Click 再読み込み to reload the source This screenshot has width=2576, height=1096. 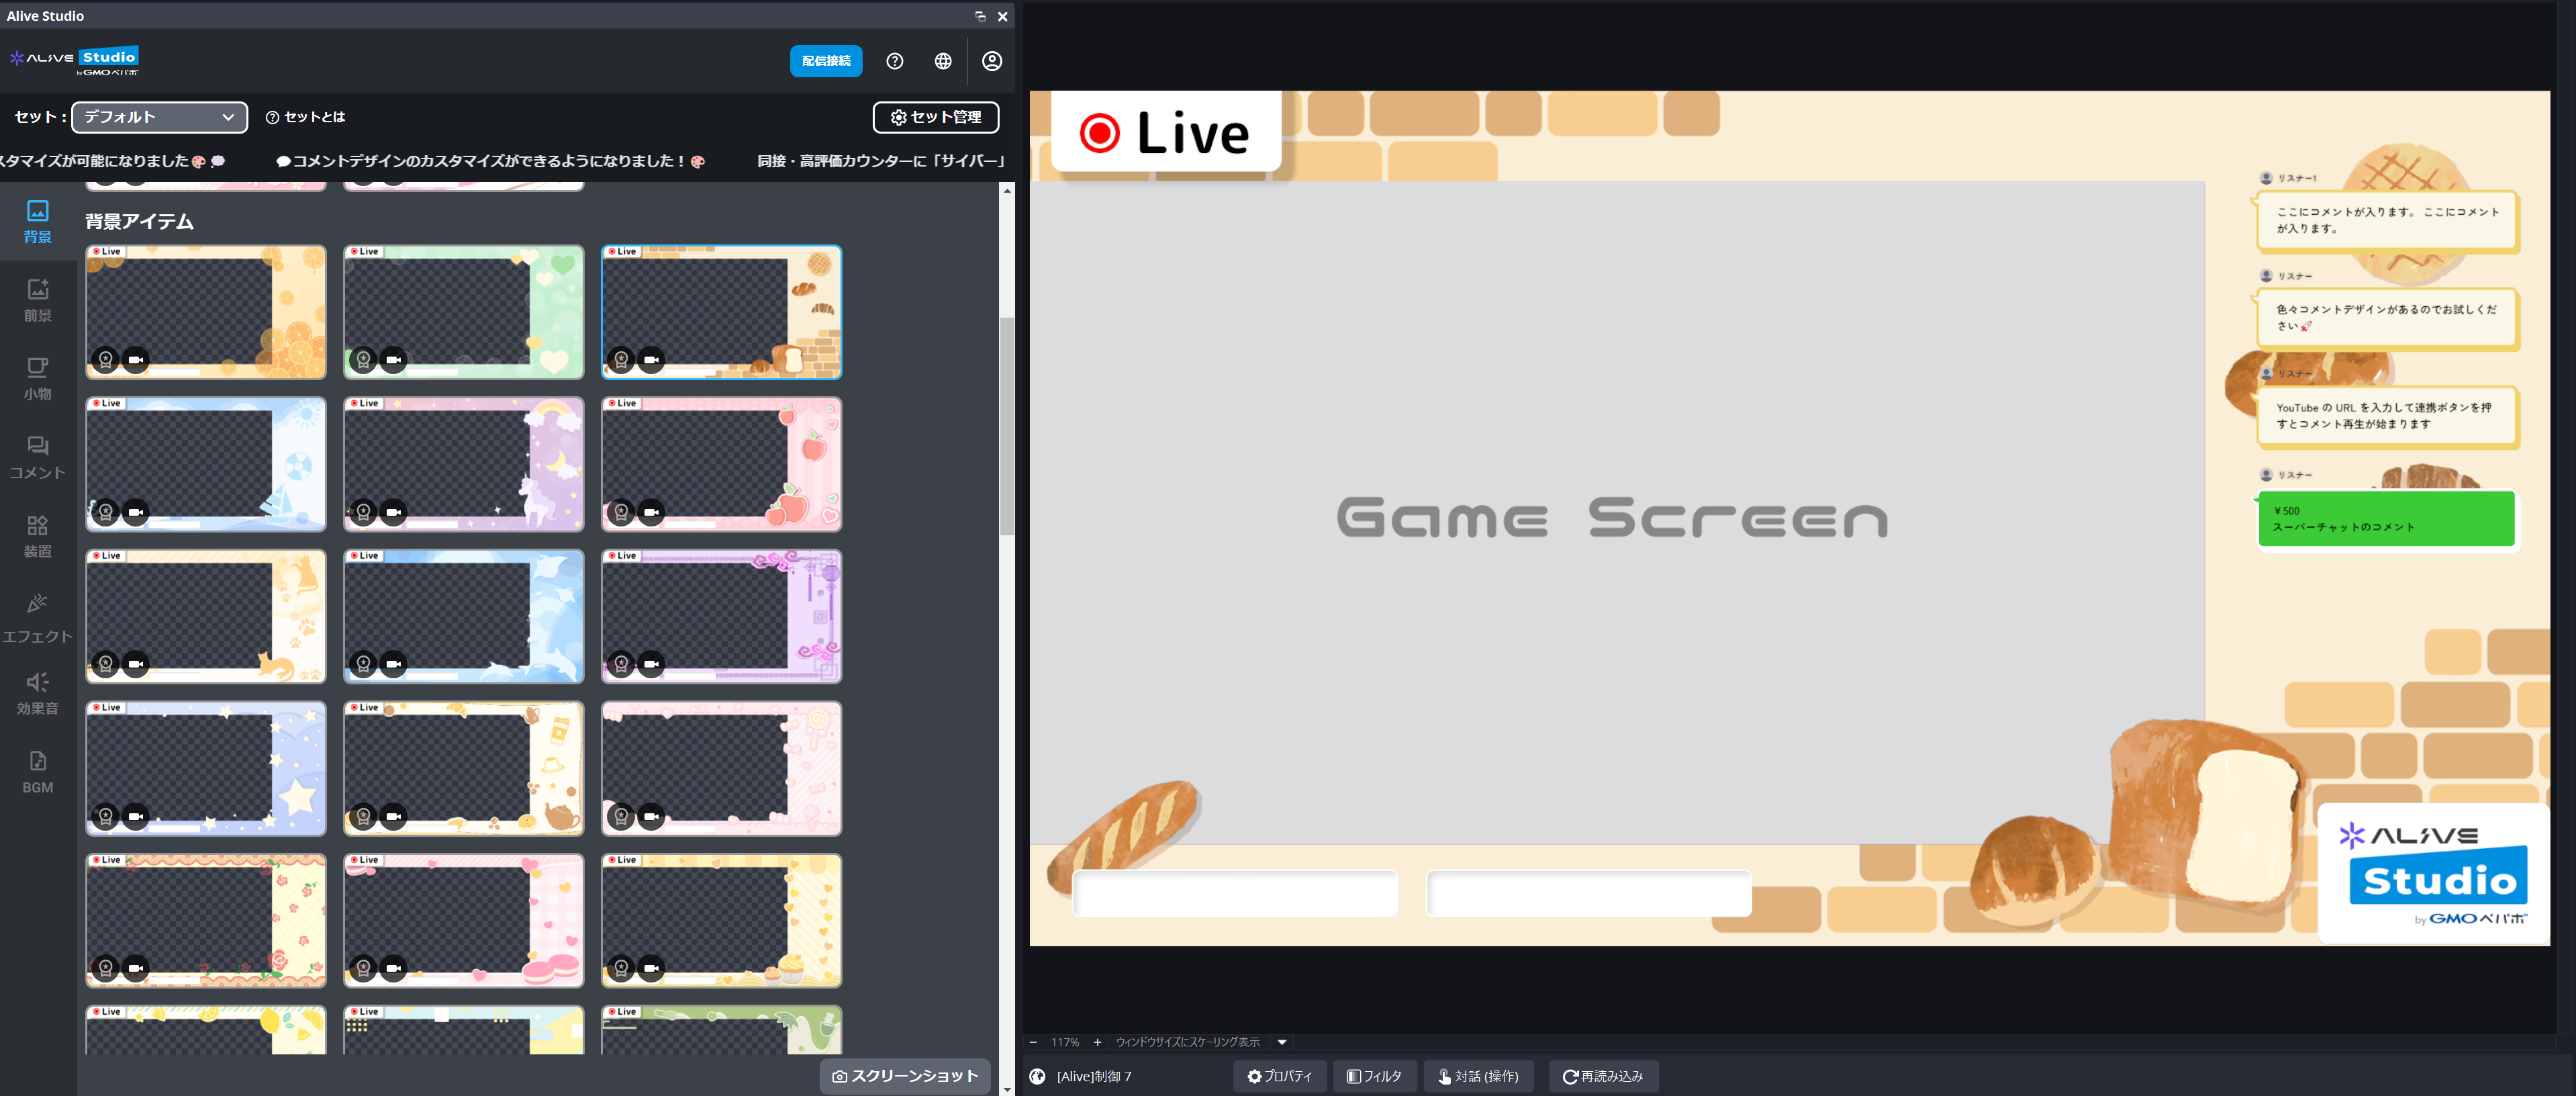coord(1603,1076)
